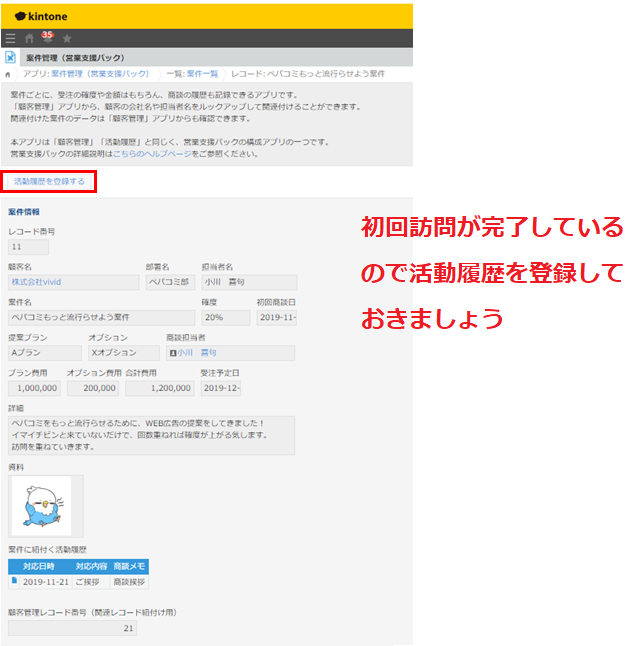
Task: Click the small home icon in breadcrumb
Action: [7, 75]
